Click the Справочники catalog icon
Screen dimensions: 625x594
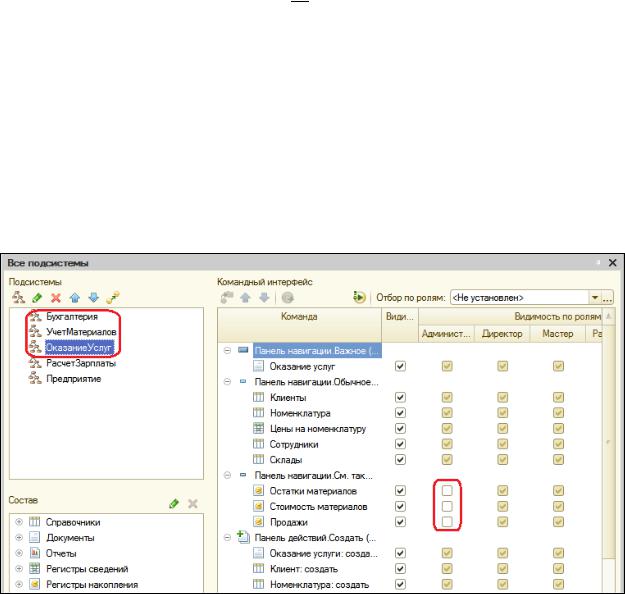tap(35, 522)
